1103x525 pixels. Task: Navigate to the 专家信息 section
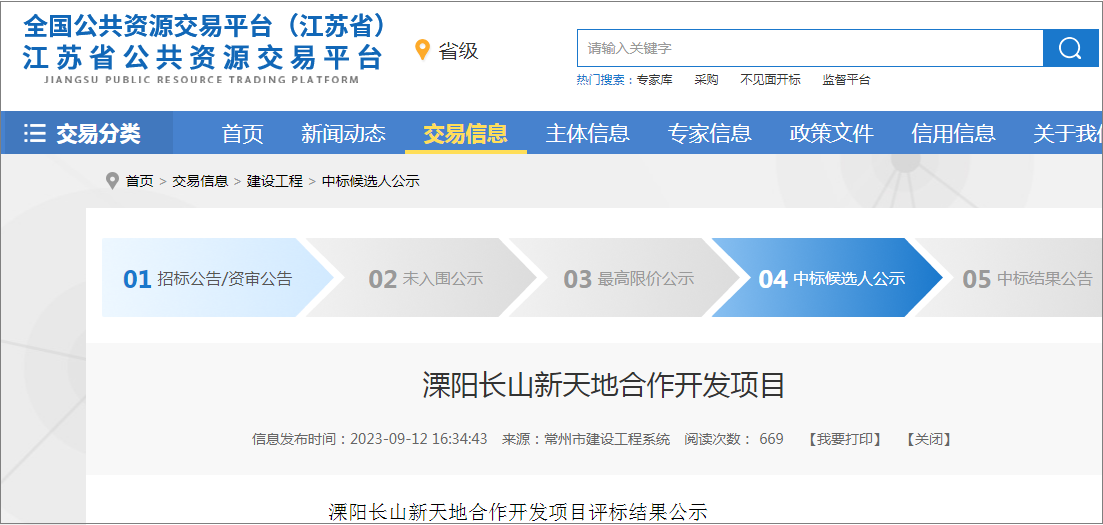(x=709, y=133)
